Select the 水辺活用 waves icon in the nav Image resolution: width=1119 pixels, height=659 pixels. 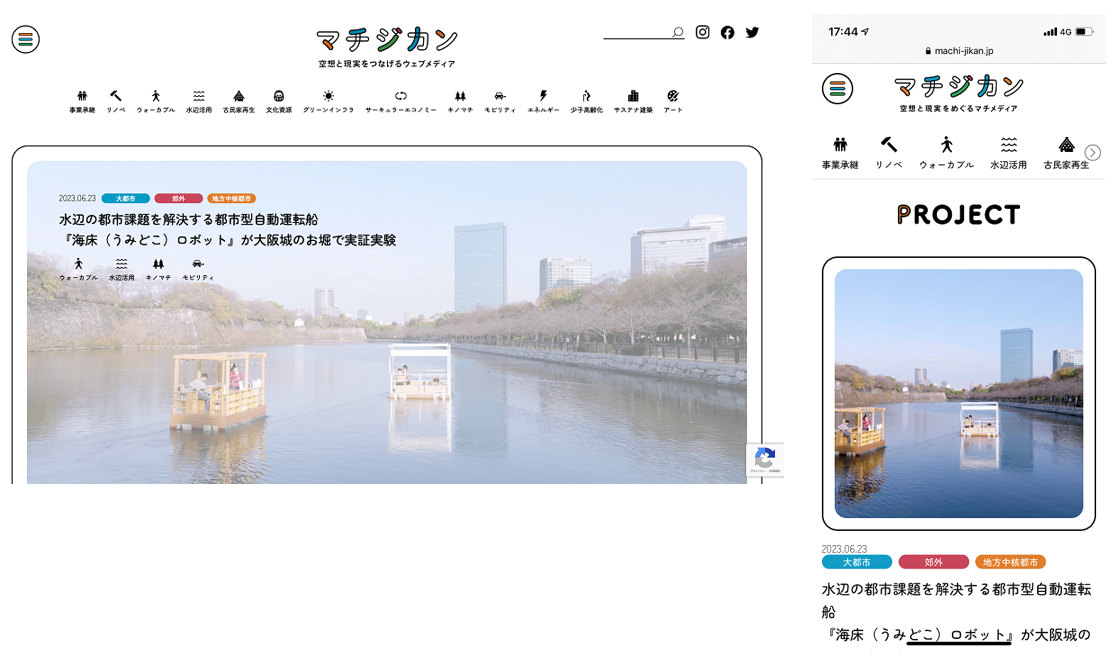coord(198,95)
